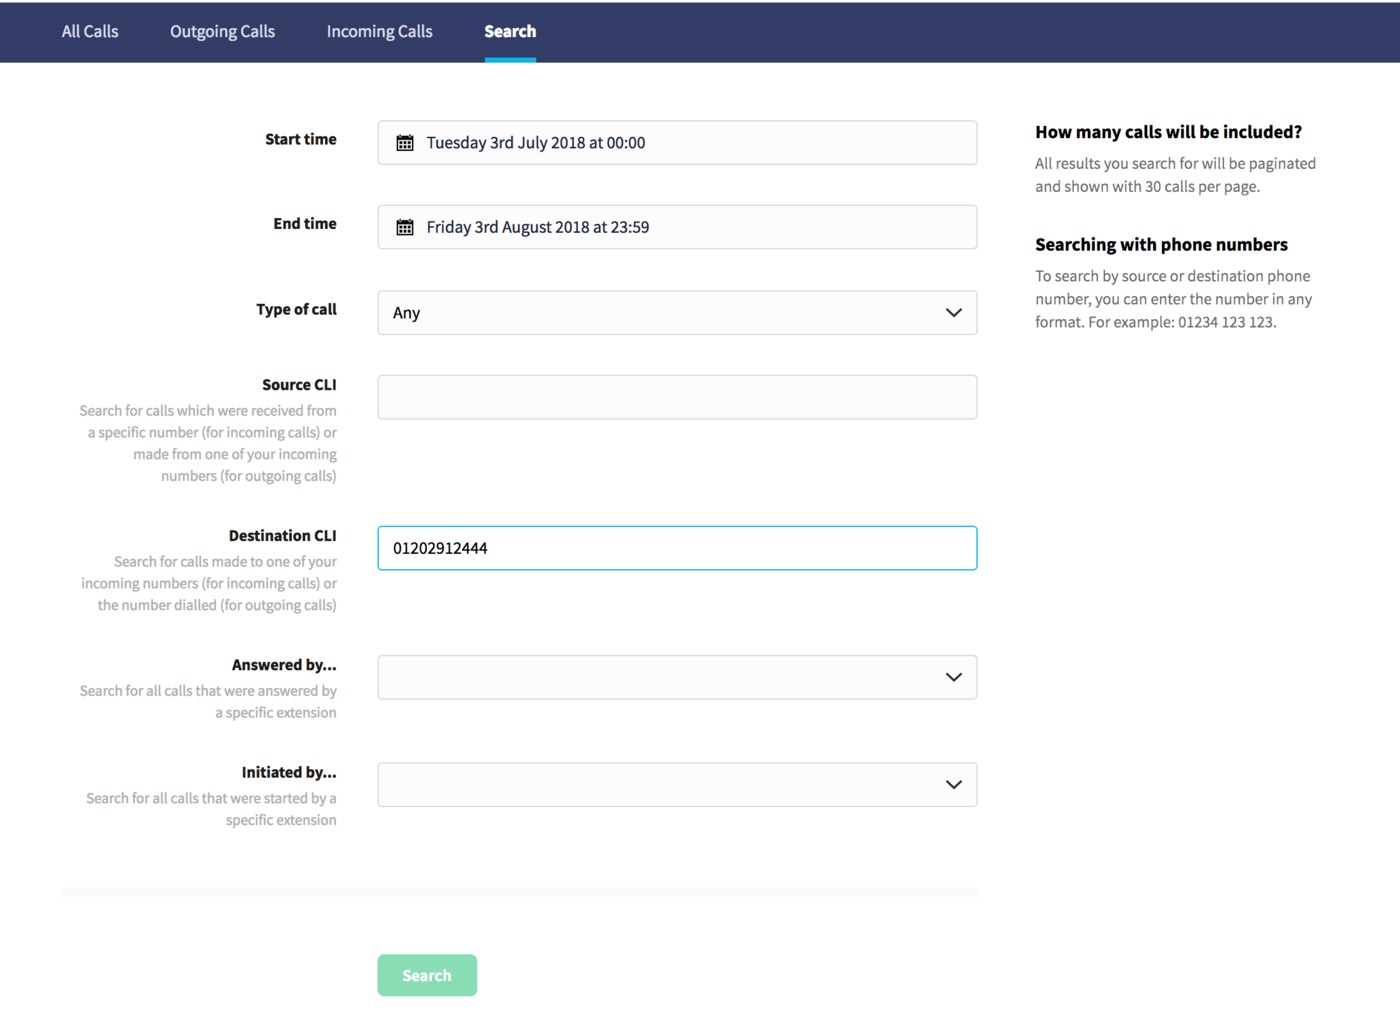This screenshot has height=1022, width=1400.
Task: Click the Answered by... label
Action: pos(284,664)
